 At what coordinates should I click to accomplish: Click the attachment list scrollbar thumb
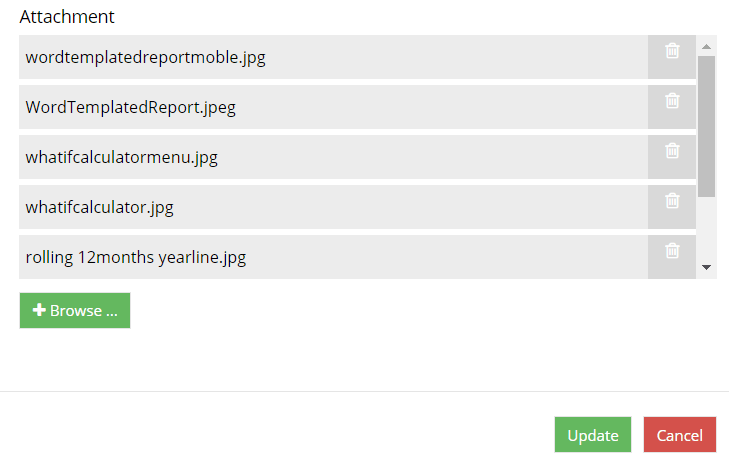click(x=706, y=126)
